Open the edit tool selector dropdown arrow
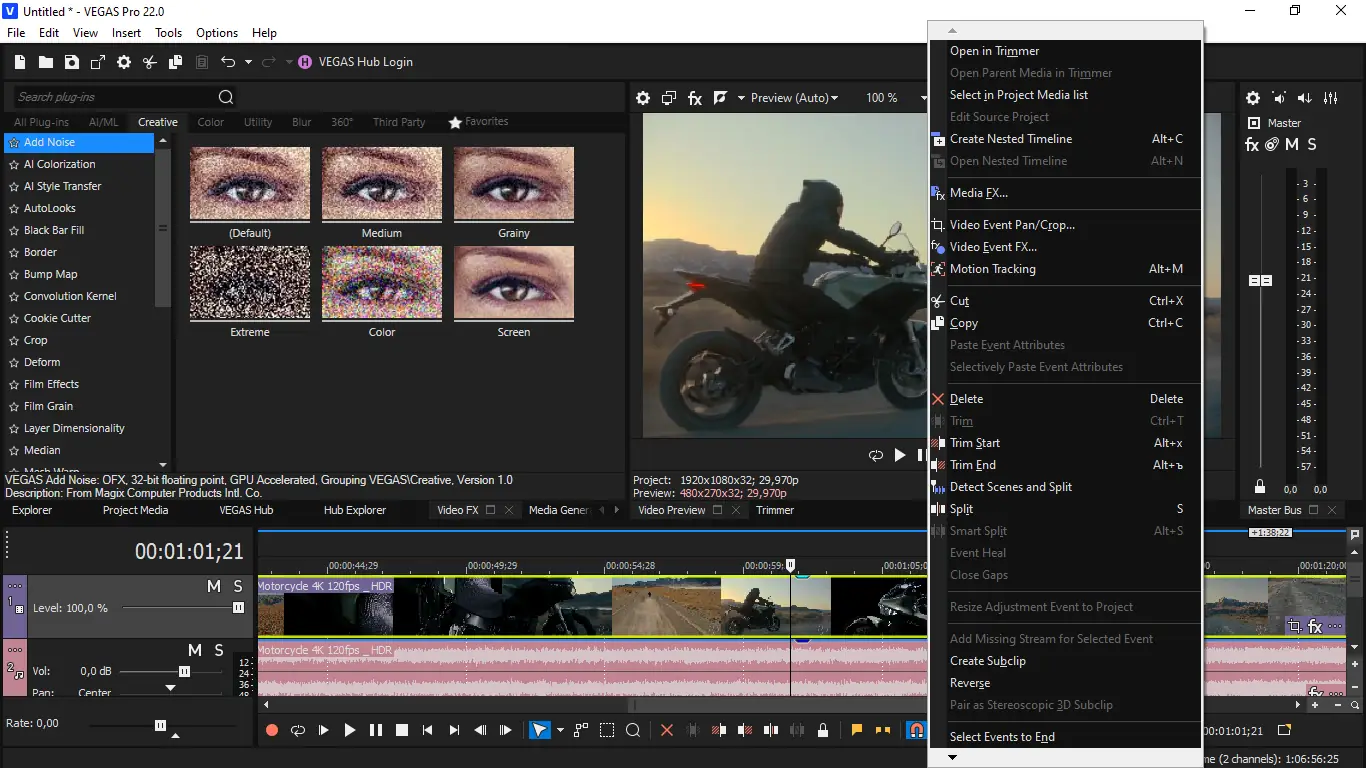This screenshot has width=1366, height=768. pos(560,731)
